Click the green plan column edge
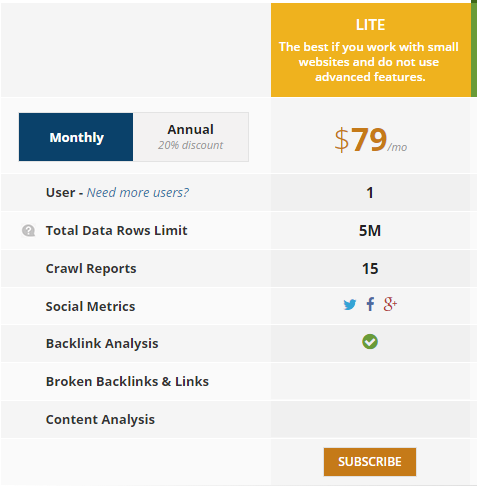477x489 pixels. (474, 48)
